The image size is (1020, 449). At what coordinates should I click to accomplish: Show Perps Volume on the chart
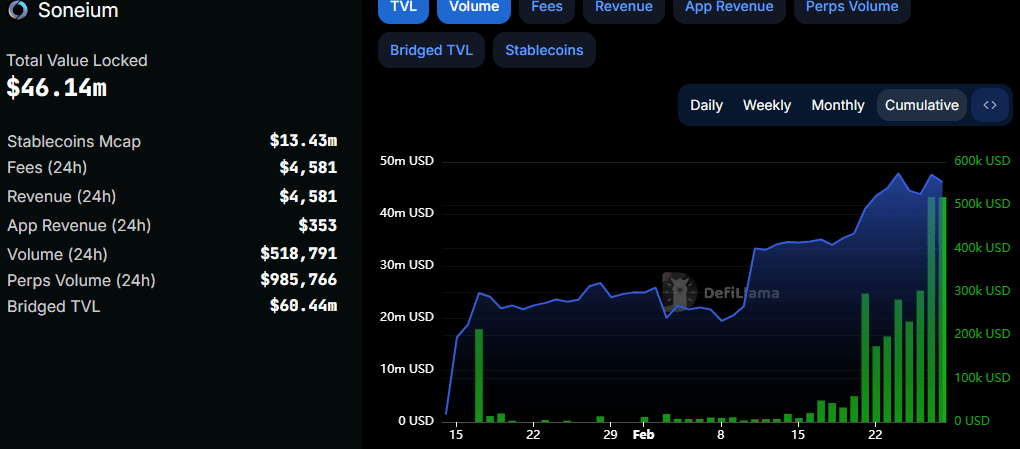pos(852,7)
